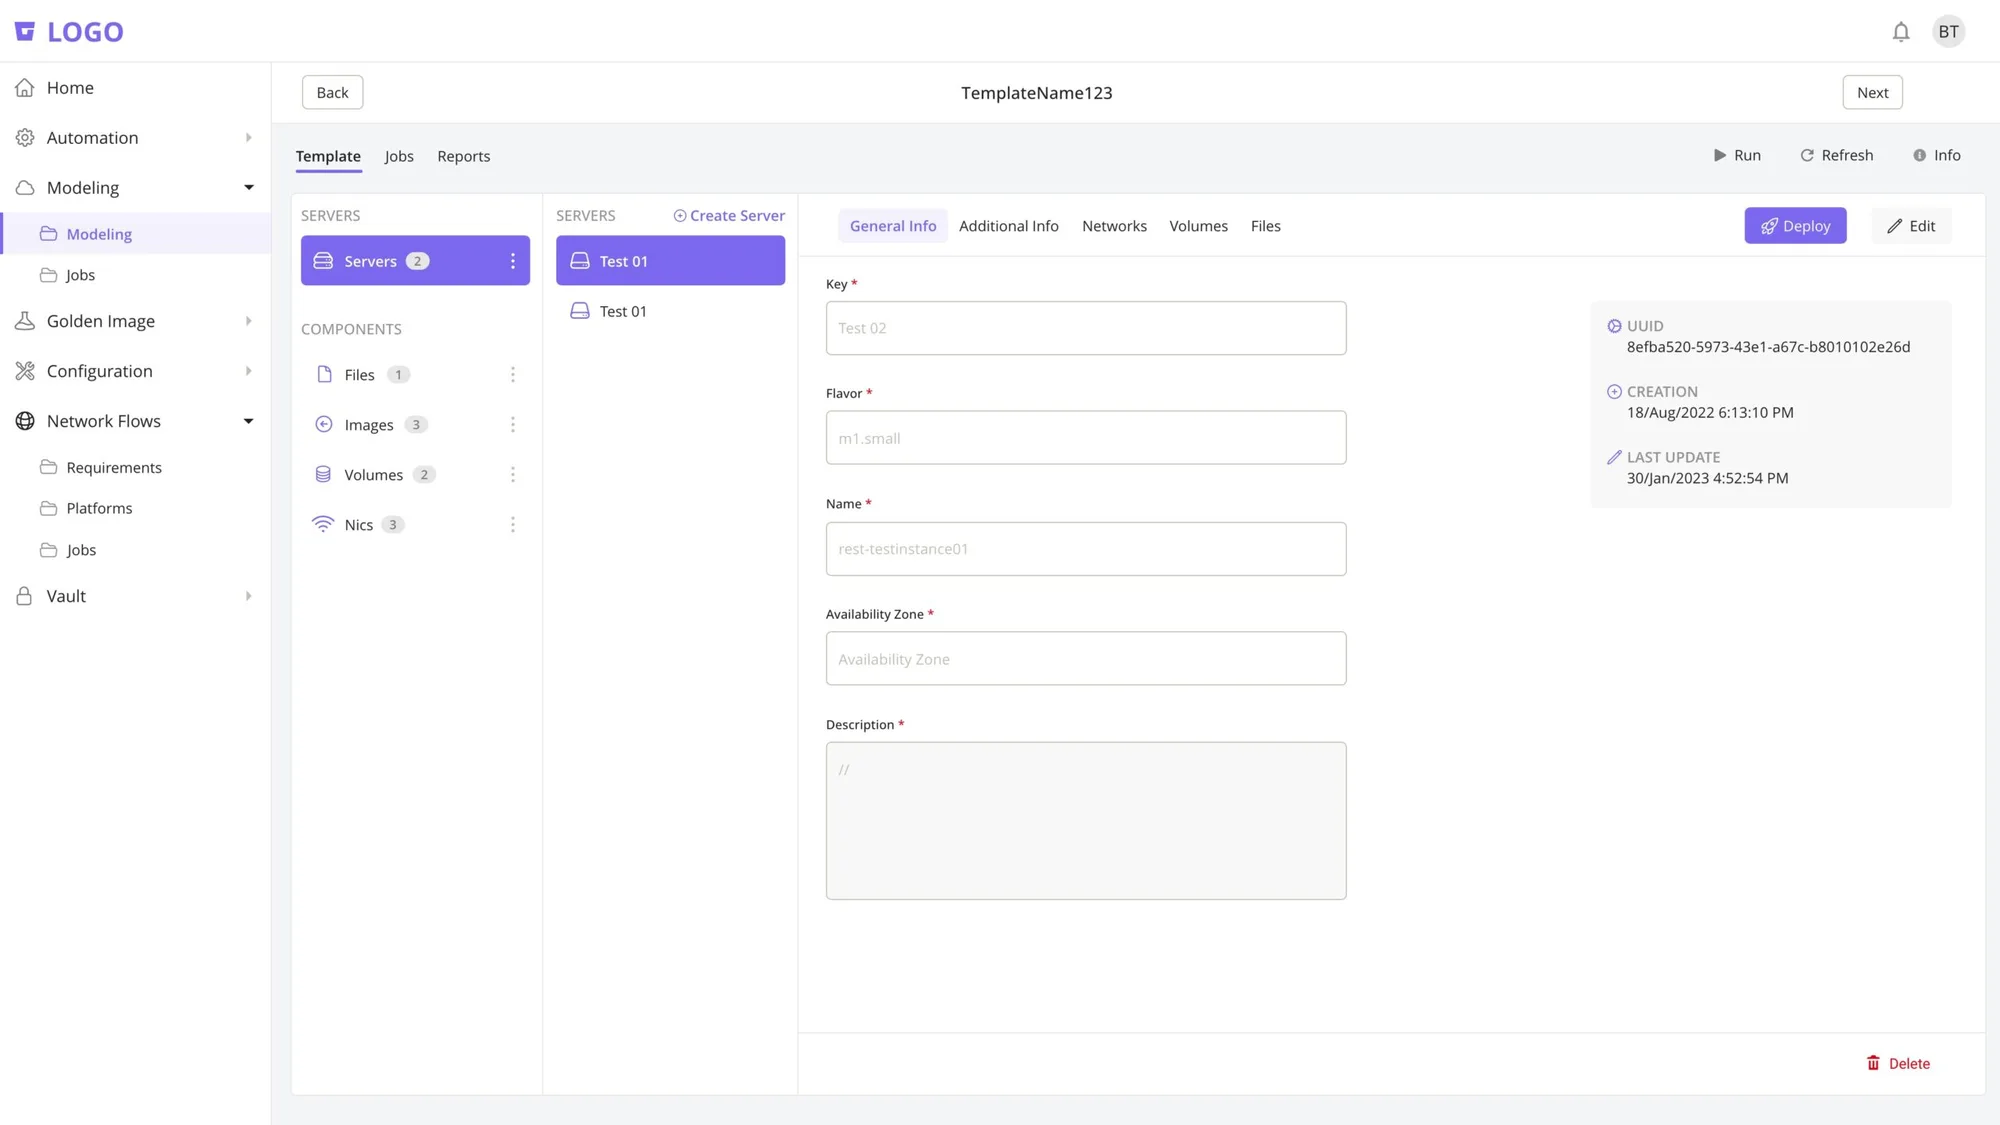This screenshot has height=1125, width=2000.
Task: Click the Delete trash icon
Action: coord(1873,1063)
